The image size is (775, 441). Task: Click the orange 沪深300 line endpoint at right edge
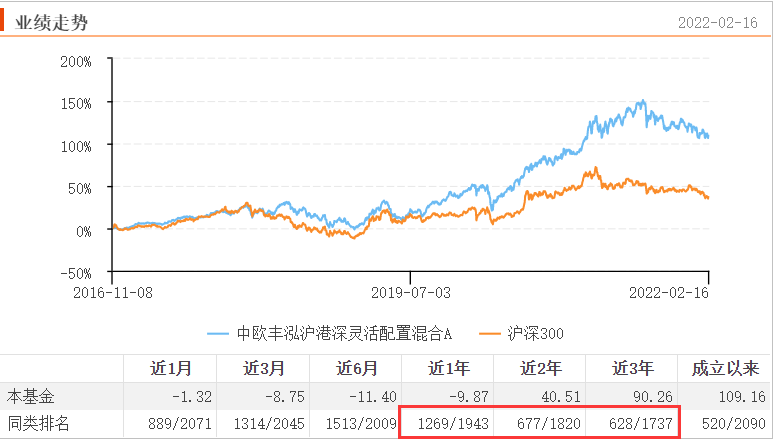pyautogui.click(x=707, y=197)
